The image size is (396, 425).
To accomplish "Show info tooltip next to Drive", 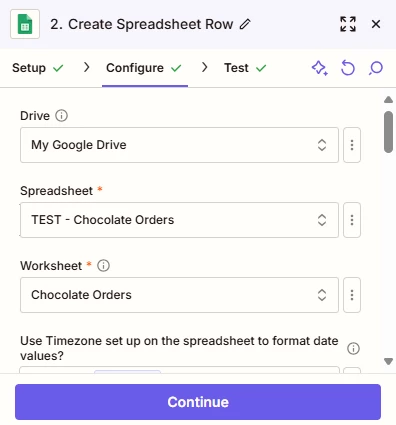I will (61, 116).
